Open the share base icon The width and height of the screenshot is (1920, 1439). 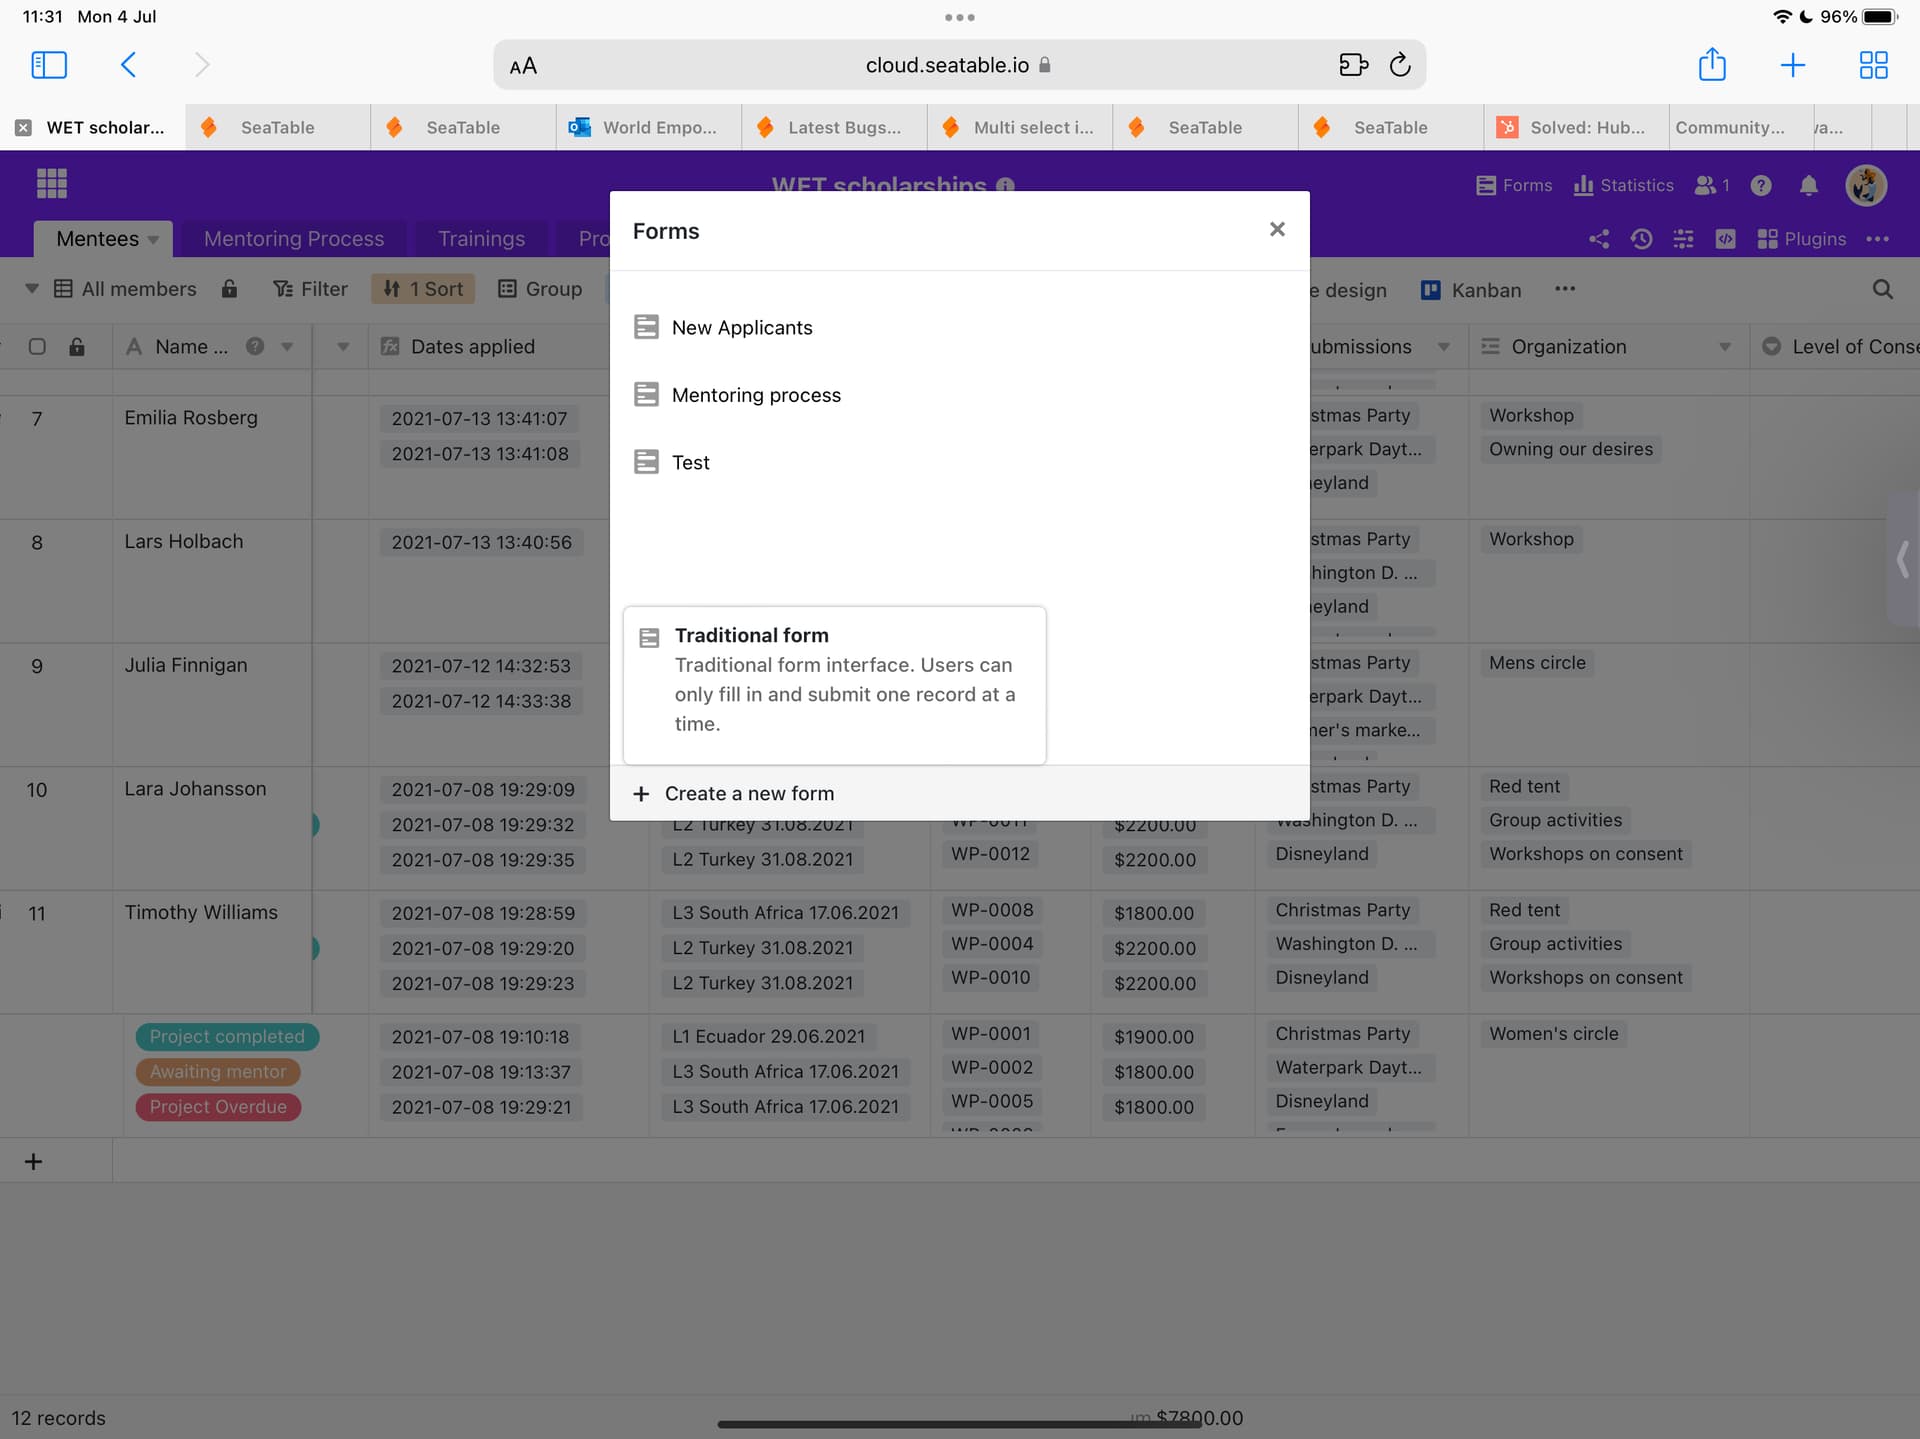(1598, 239)
